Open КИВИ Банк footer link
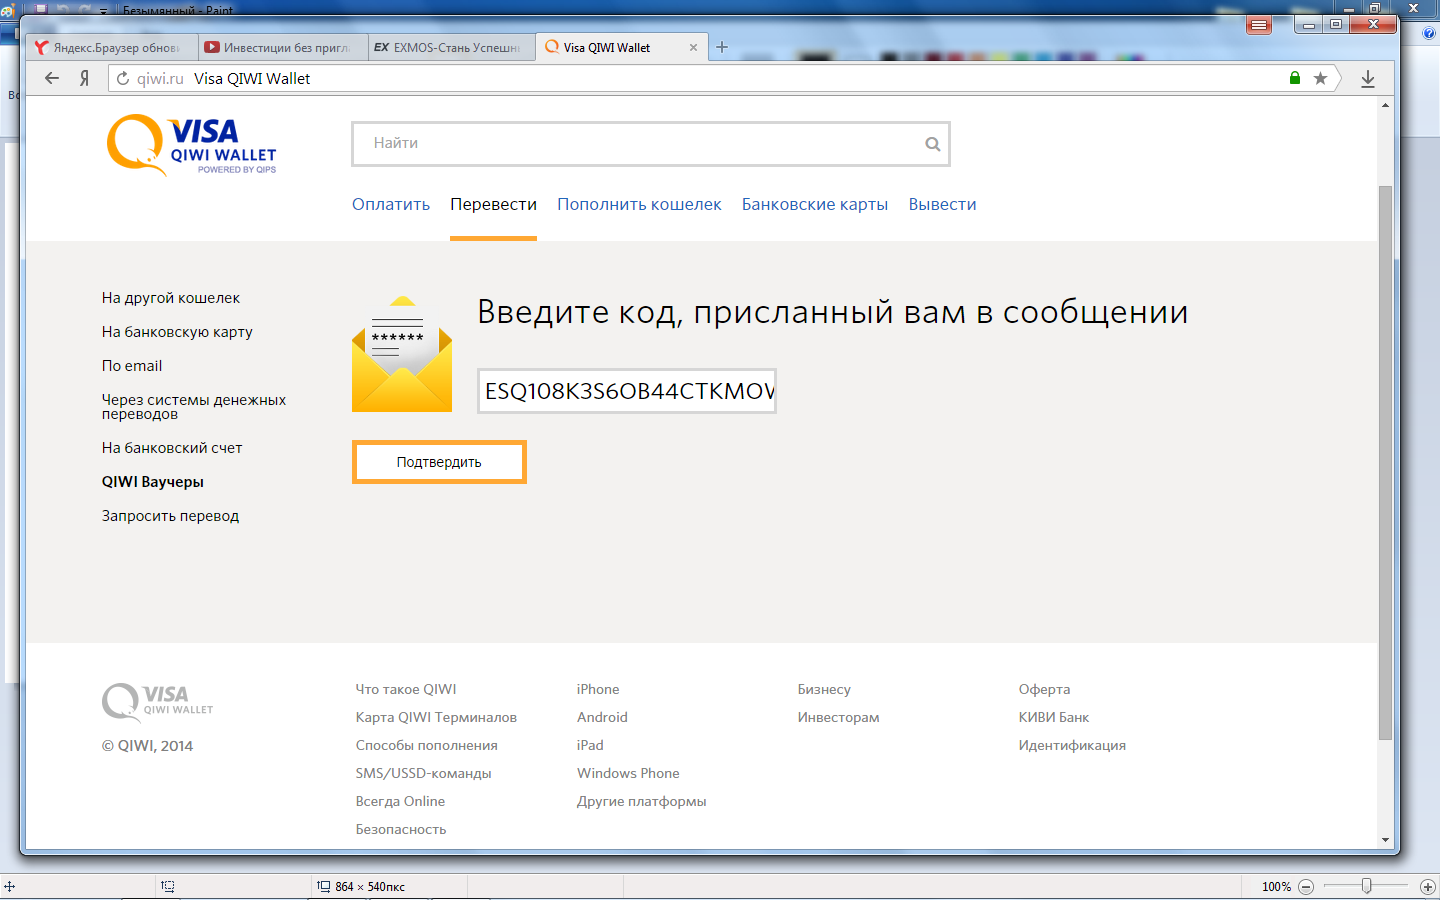This screenshot has height=900, width=1440. (x=1054, y=717)
